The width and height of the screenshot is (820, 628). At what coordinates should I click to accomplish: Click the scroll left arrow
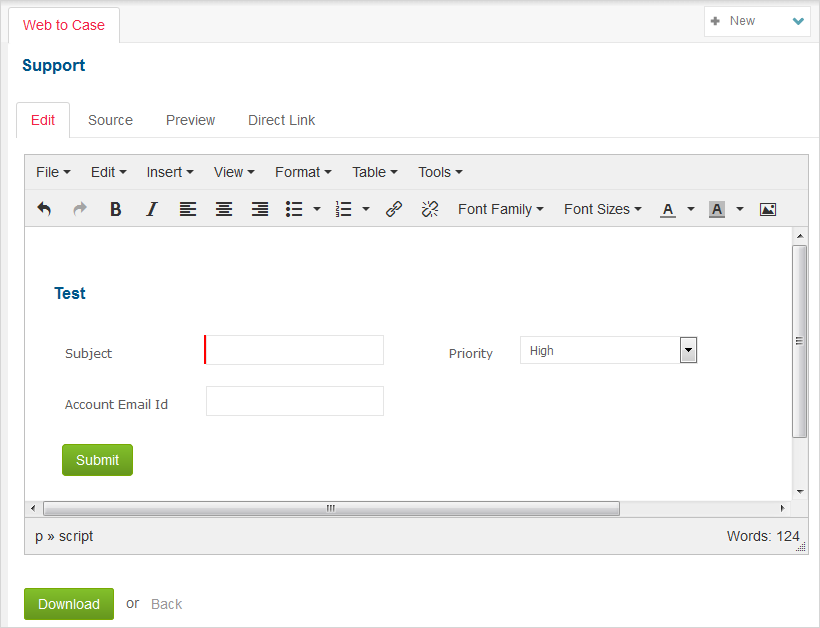click(33, 508)
